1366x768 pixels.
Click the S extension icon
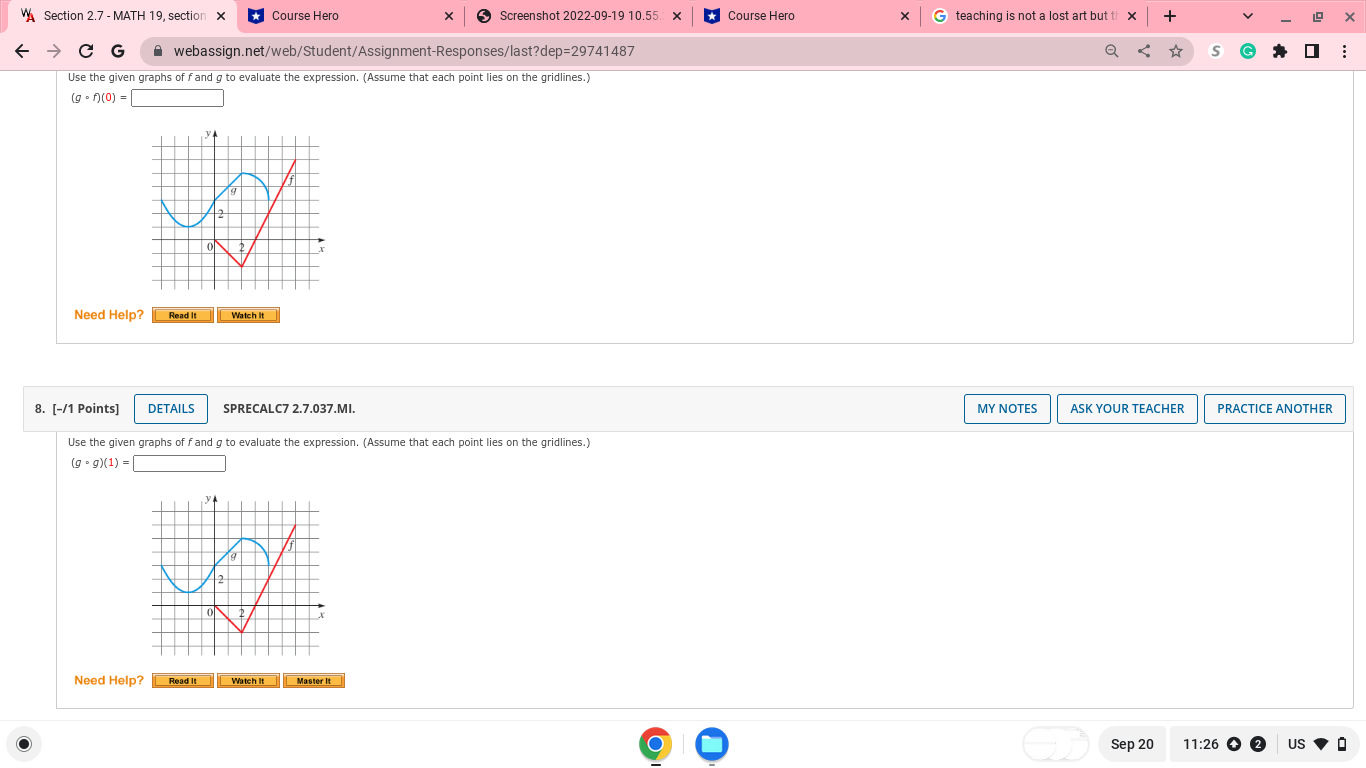coord(1215,51)
